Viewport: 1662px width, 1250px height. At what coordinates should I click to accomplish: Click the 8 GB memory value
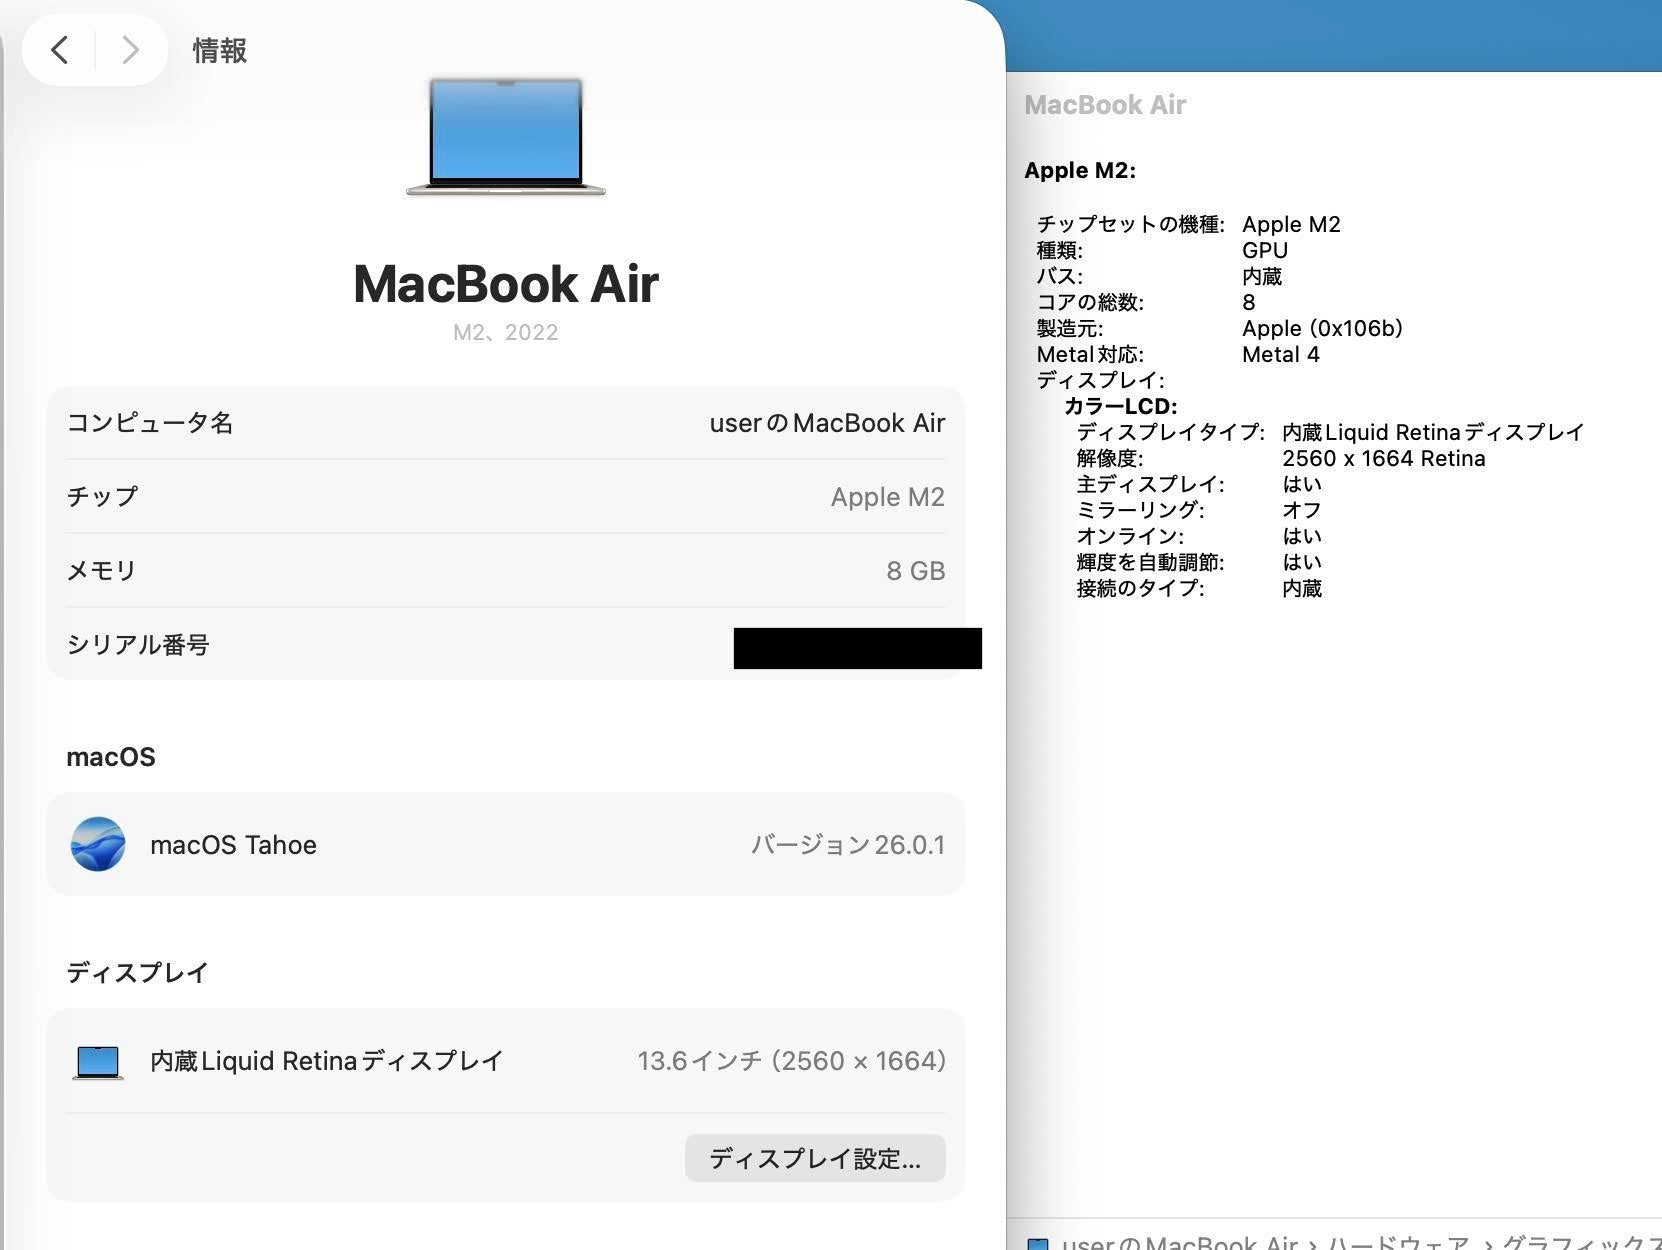coord(915,571)
